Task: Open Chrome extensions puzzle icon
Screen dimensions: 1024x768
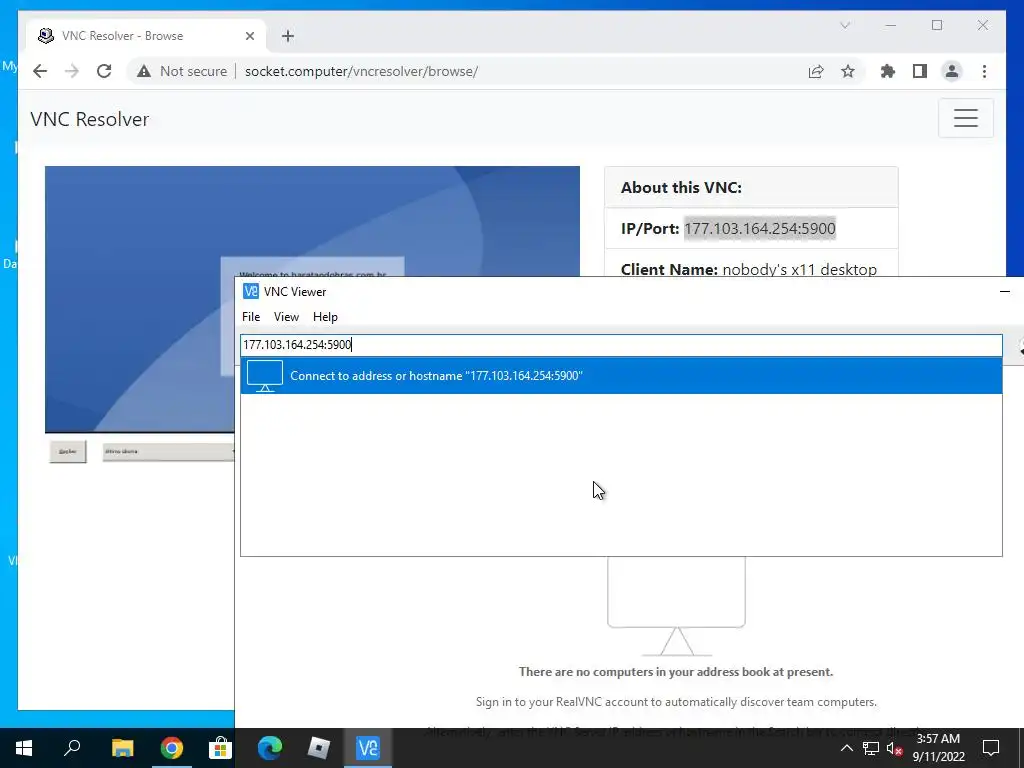Action: click(x=888, y=71)
